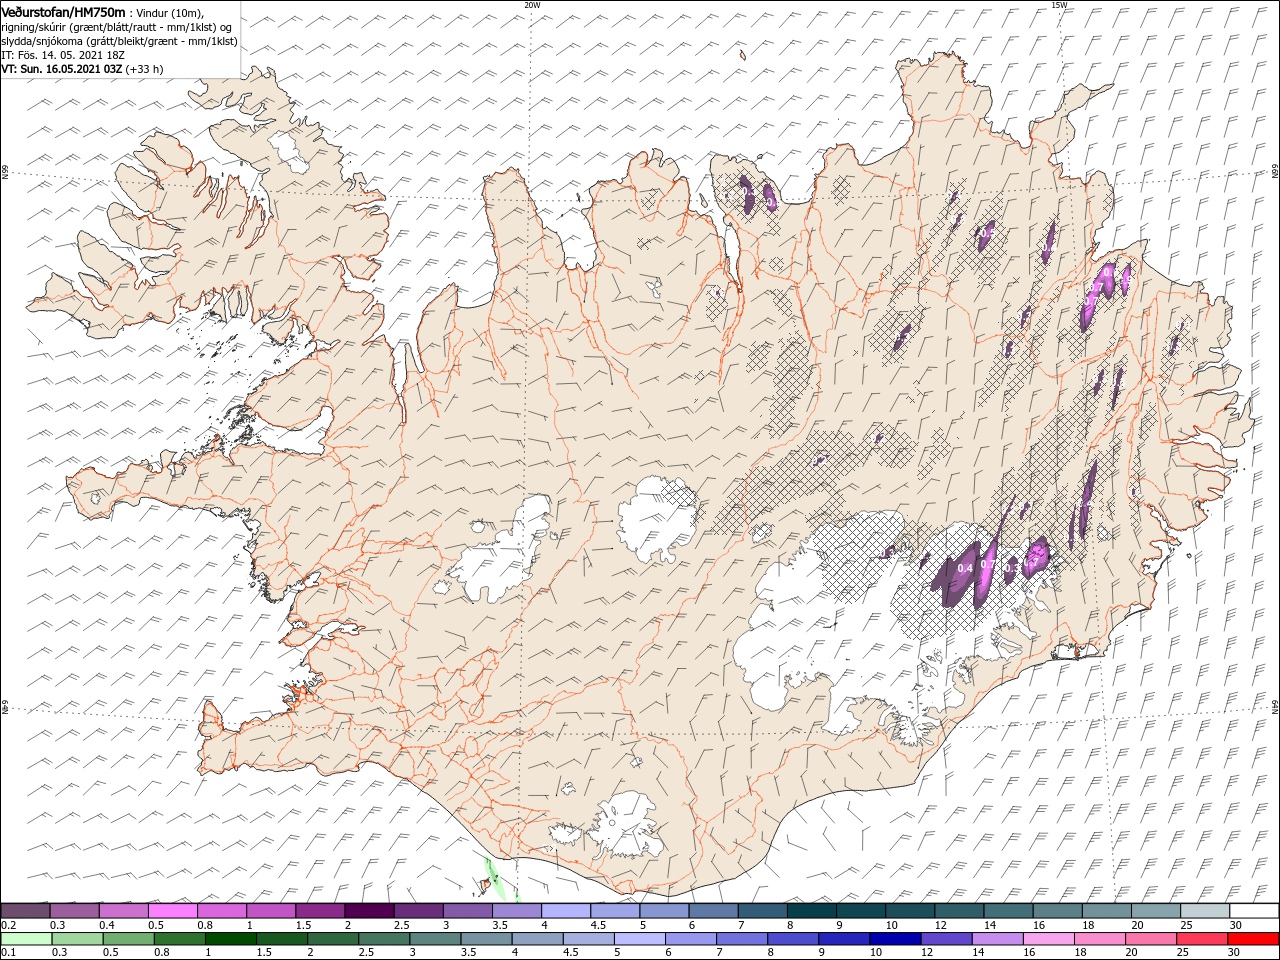
Task: Pick the 0.8 swatch in the purple snow scale
Action: click(221, 911)
